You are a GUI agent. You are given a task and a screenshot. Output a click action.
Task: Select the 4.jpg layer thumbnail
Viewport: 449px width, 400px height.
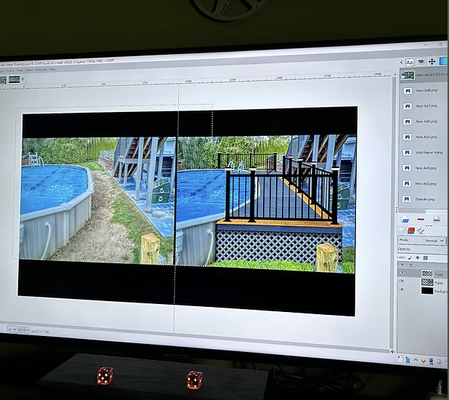[x=427, y=282]
